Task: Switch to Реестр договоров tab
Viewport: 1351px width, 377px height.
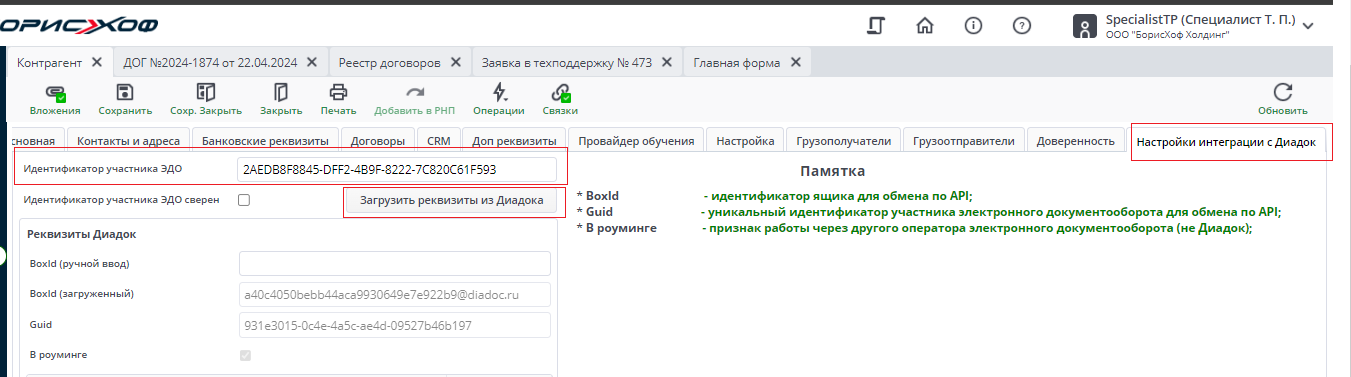Action: [x=389, y=62]
